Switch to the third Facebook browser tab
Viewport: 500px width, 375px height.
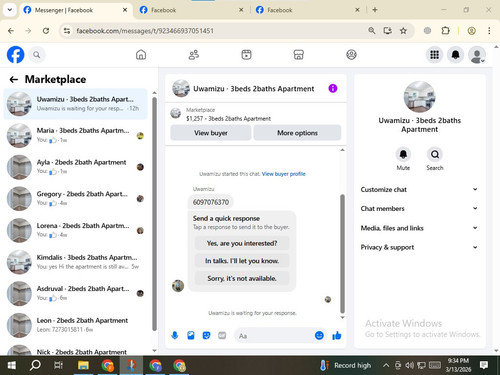point(308,10)
